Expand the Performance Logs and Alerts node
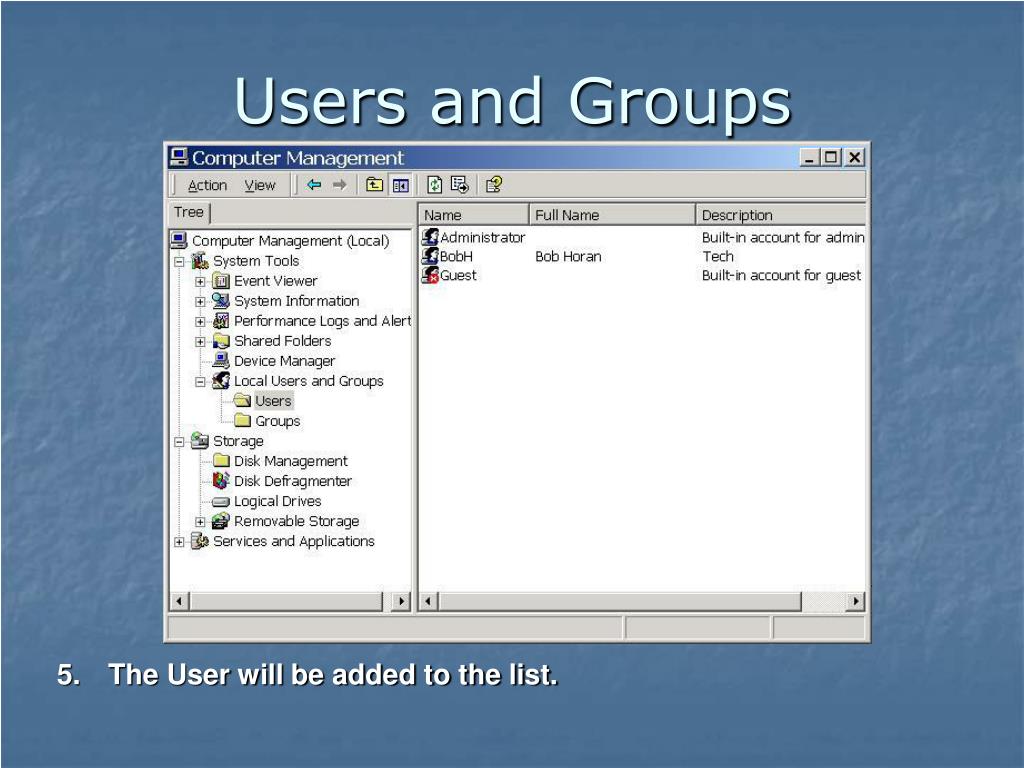1024x768 pixels. click(200, 322)
